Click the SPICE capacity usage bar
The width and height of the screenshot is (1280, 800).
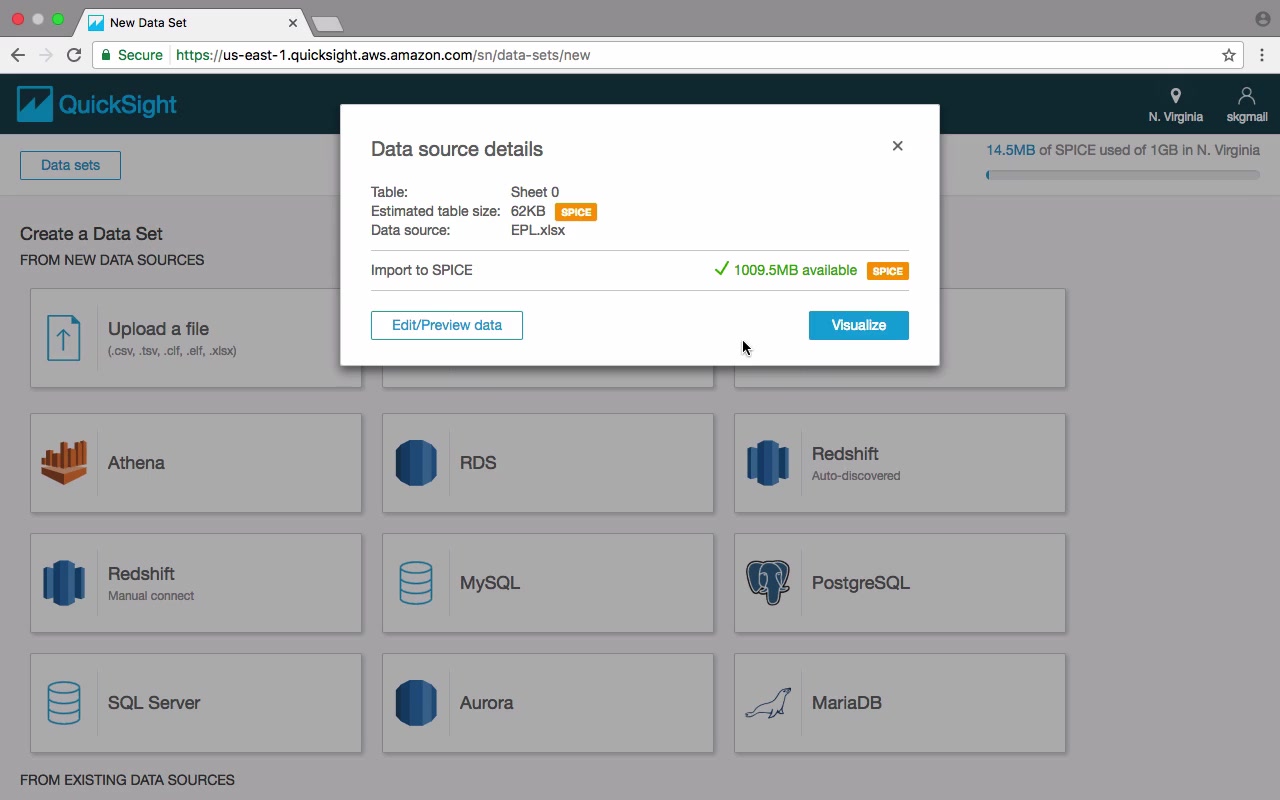click(1122, 175)
